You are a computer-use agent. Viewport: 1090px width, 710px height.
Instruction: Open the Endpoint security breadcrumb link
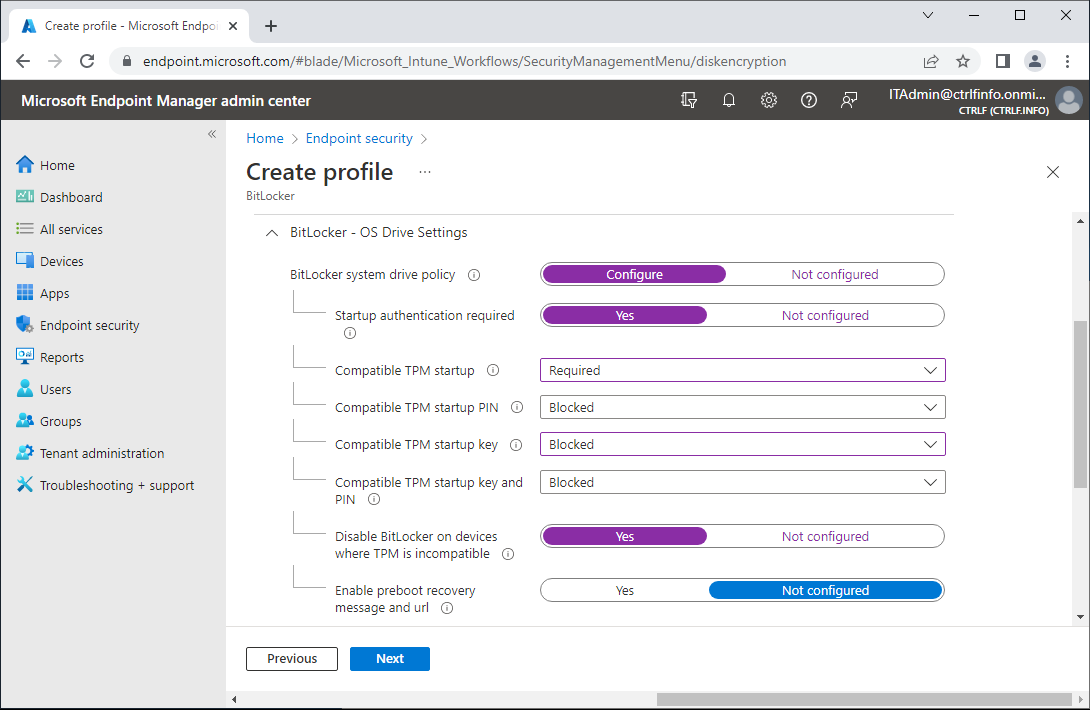pyautogui.click(x=359, y=138)
